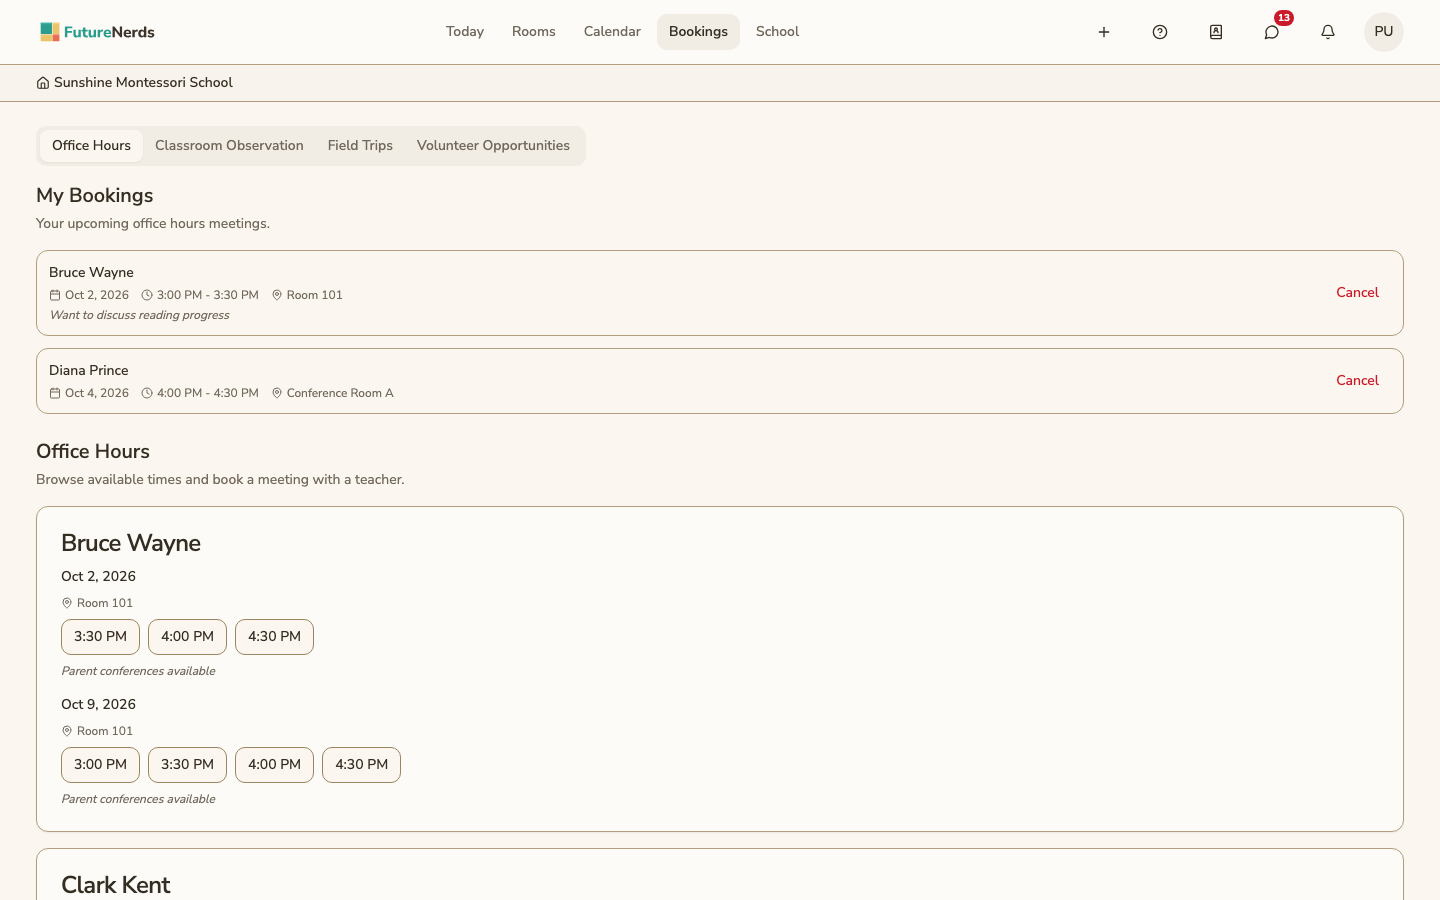Click the '3:00 PM - 3:30 PM' booking time

207,295
